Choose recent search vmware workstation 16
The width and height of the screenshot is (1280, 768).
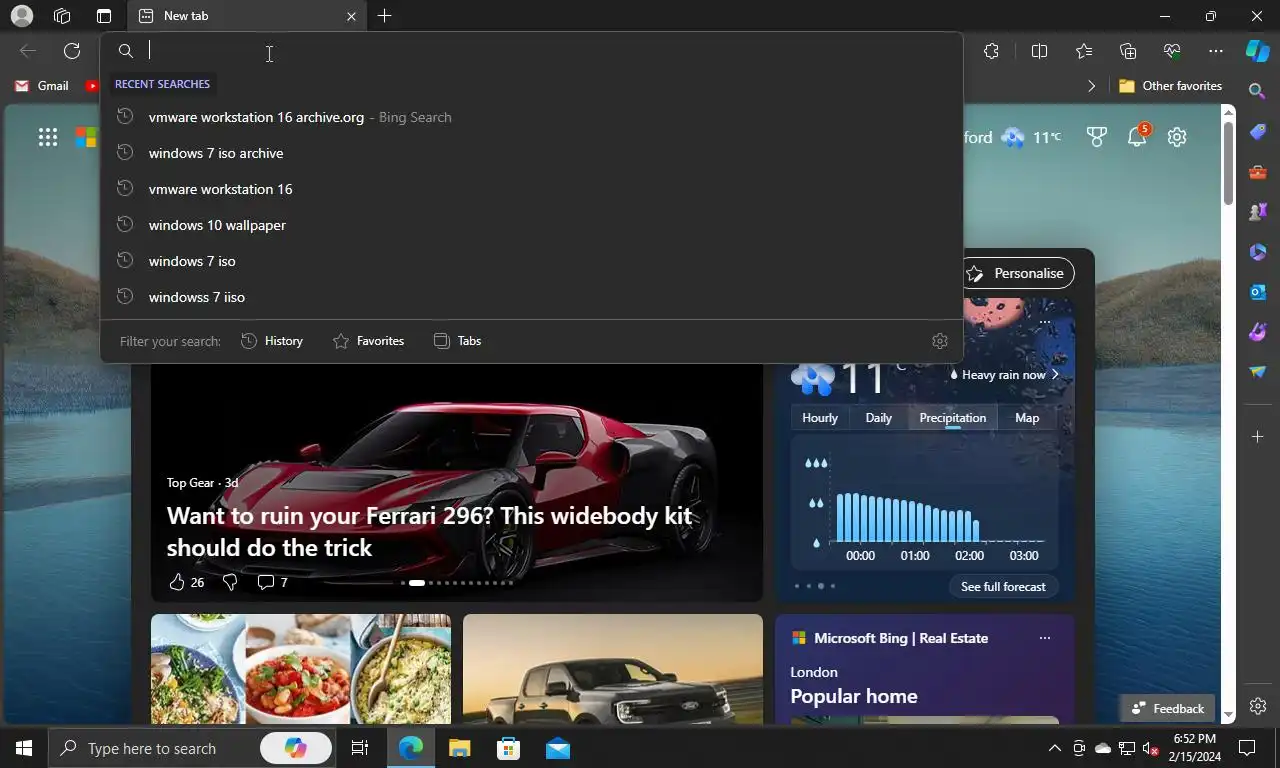tap(531, 189)
